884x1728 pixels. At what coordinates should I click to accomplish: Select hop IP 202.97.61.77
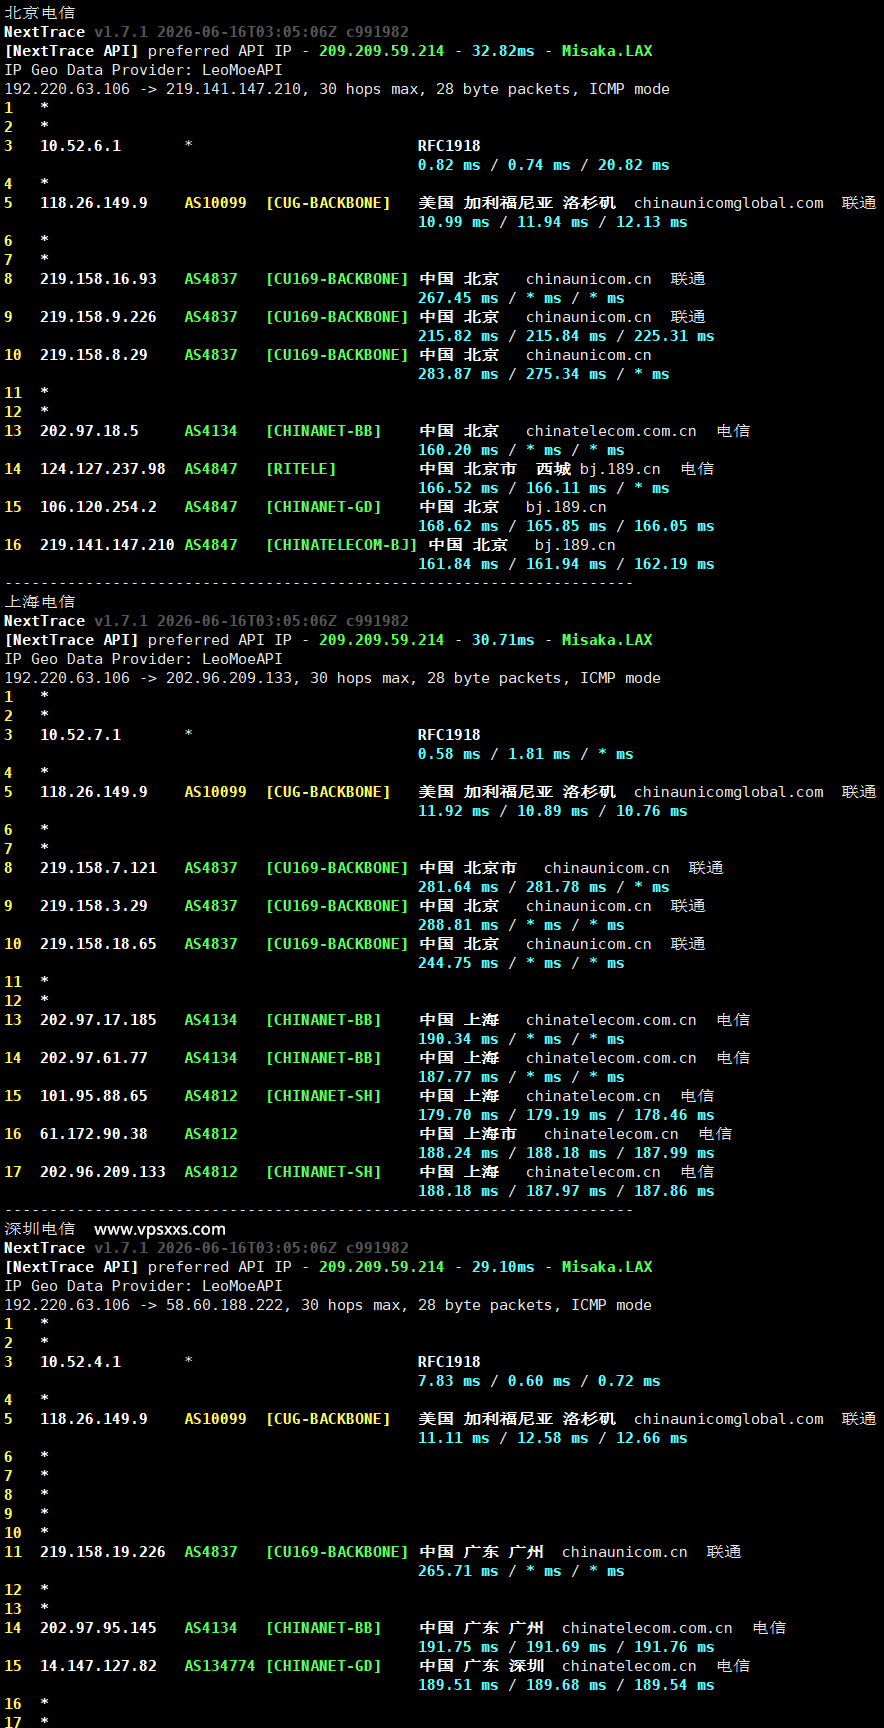tap(94, 1058)
